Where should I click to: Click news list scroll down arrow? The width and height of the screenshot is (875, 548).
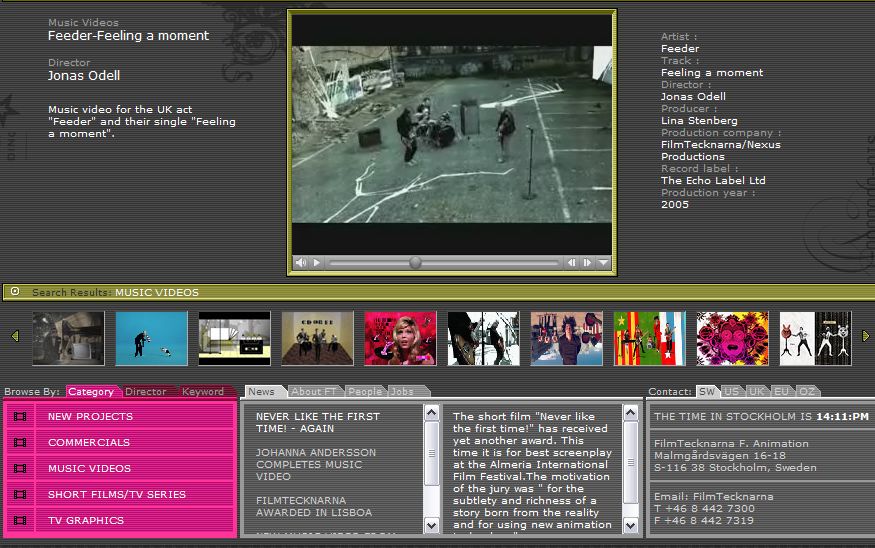(431, 525)
